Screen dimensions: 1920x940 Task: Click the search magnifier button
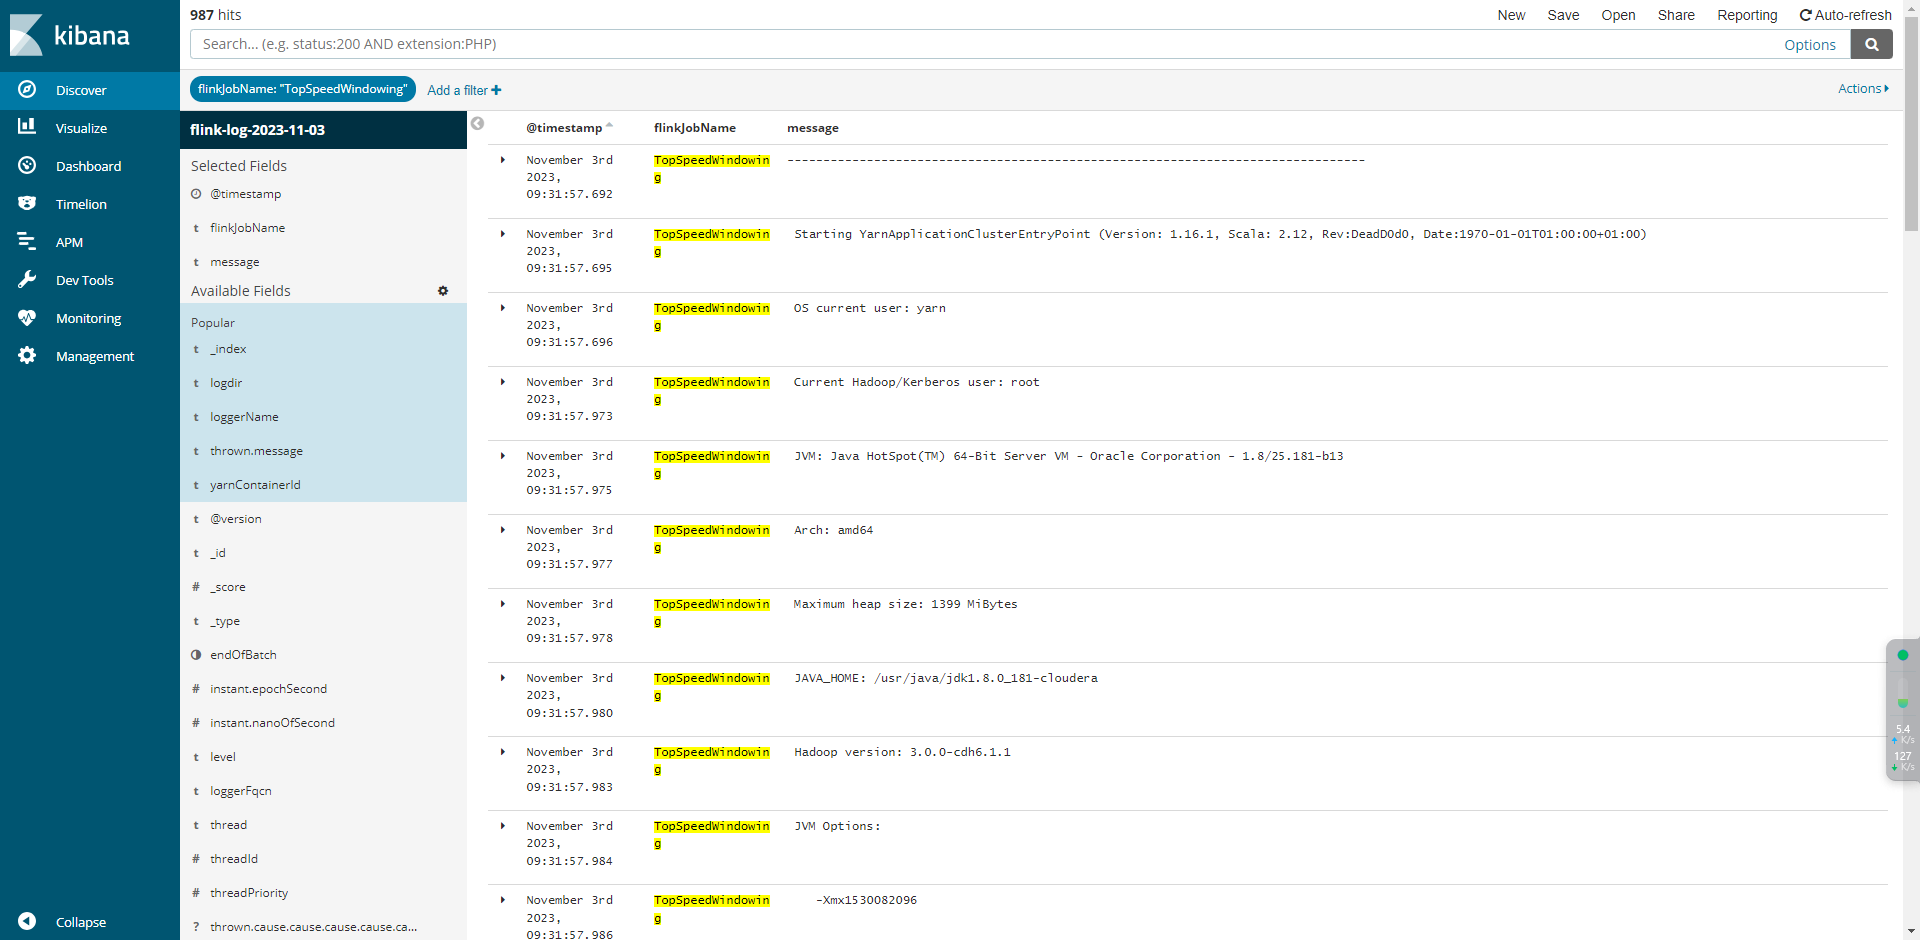[1871, 44]
